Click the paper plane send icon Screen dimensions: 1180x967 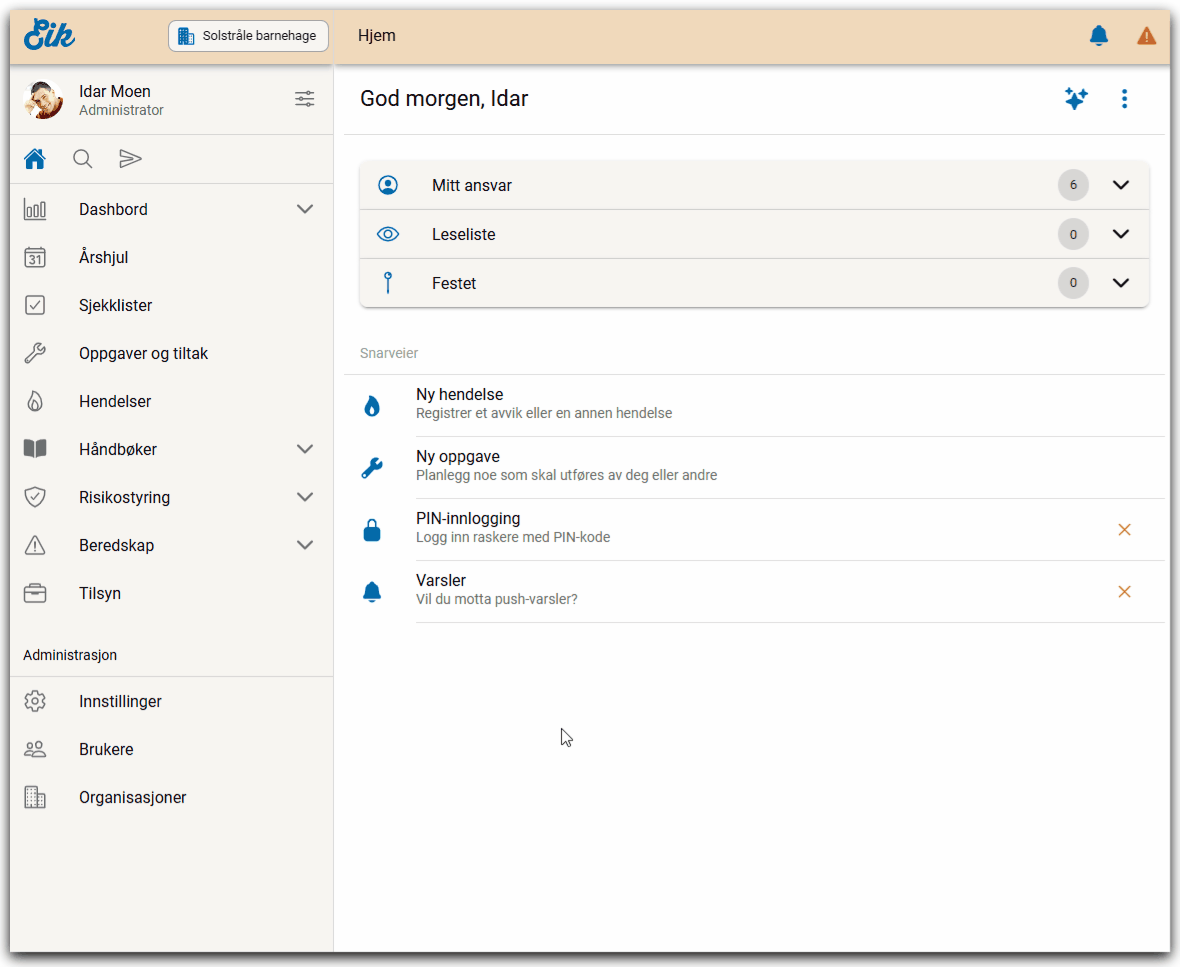[x=131, y=159]
